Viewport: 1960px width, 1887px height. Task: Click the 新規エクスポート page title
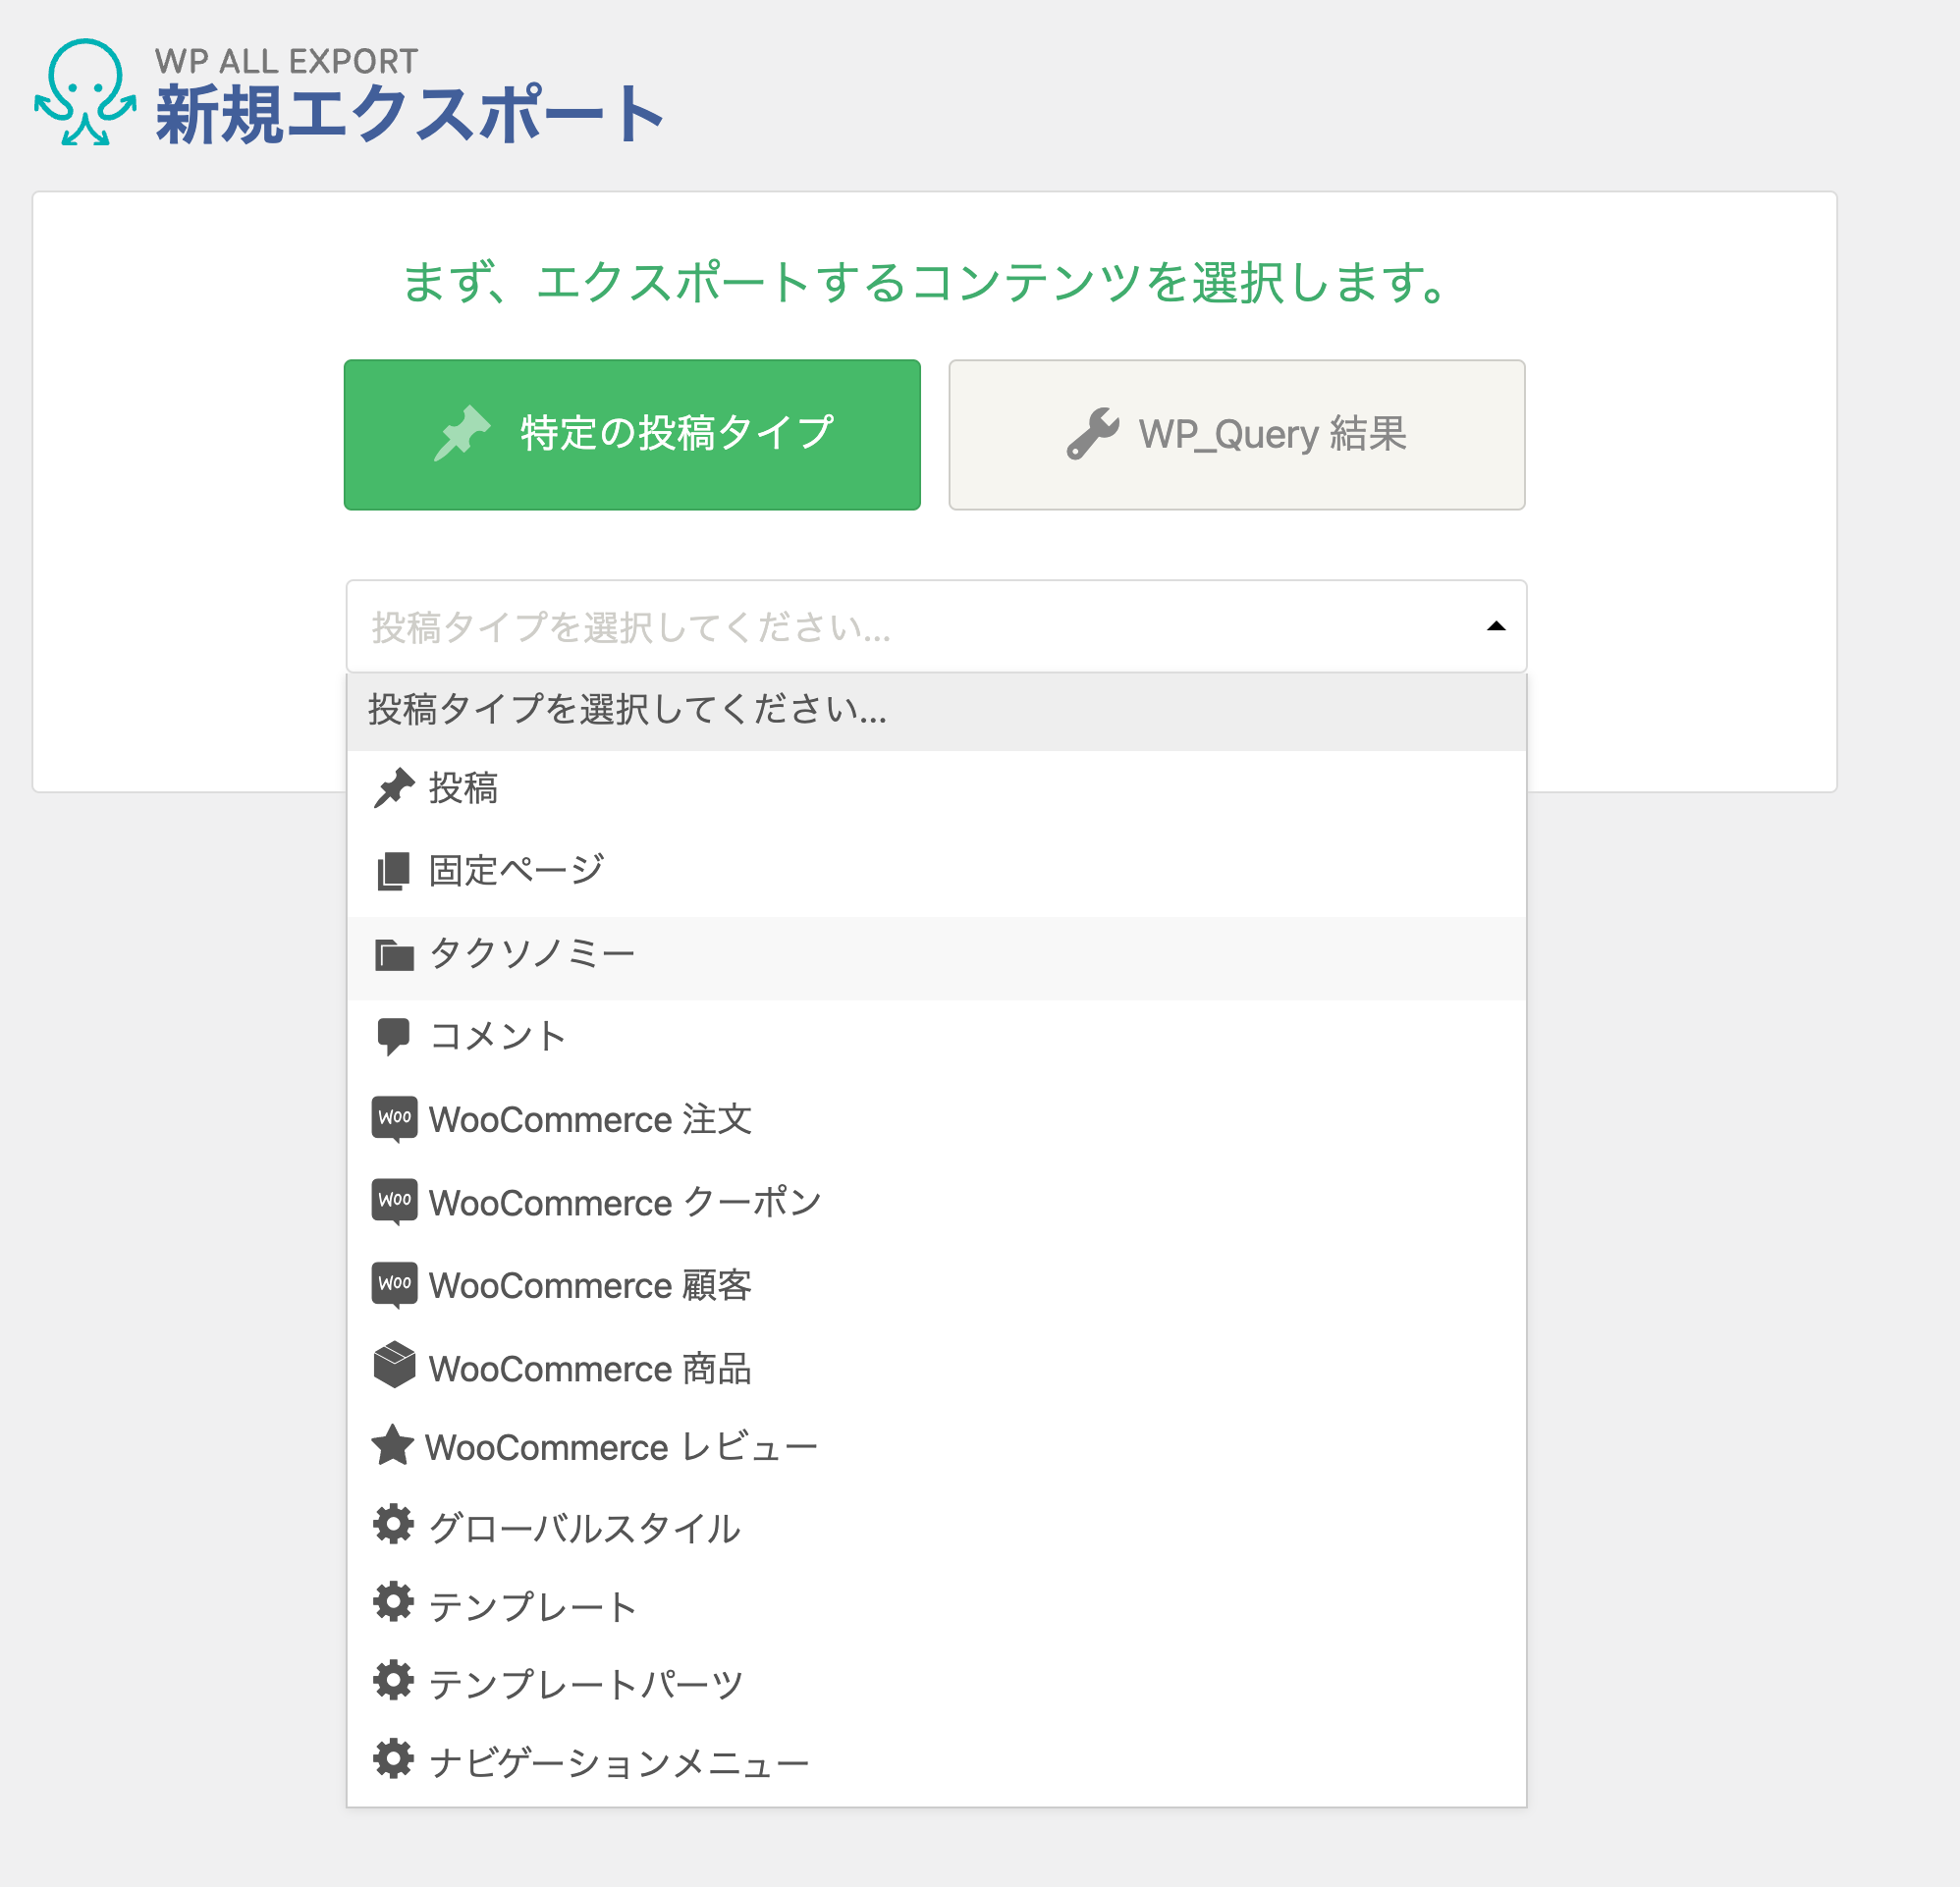pos(410,114)
